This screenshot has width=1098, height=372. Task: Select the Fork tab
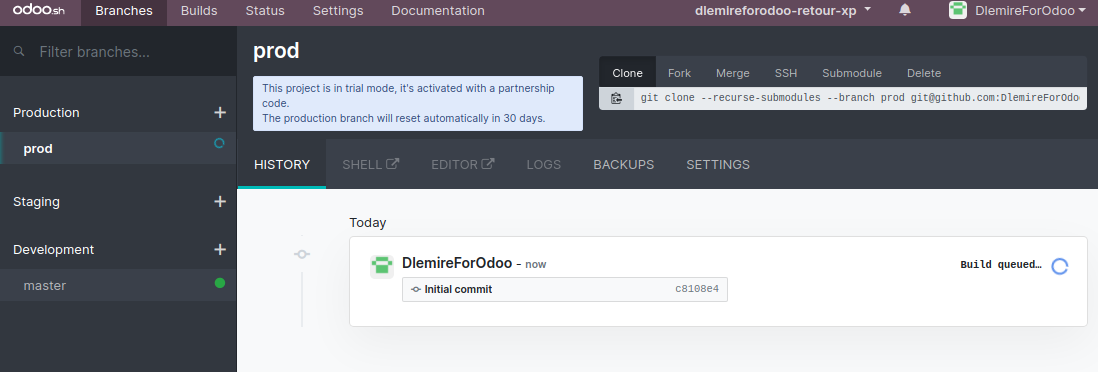click(x=679, y=73)
